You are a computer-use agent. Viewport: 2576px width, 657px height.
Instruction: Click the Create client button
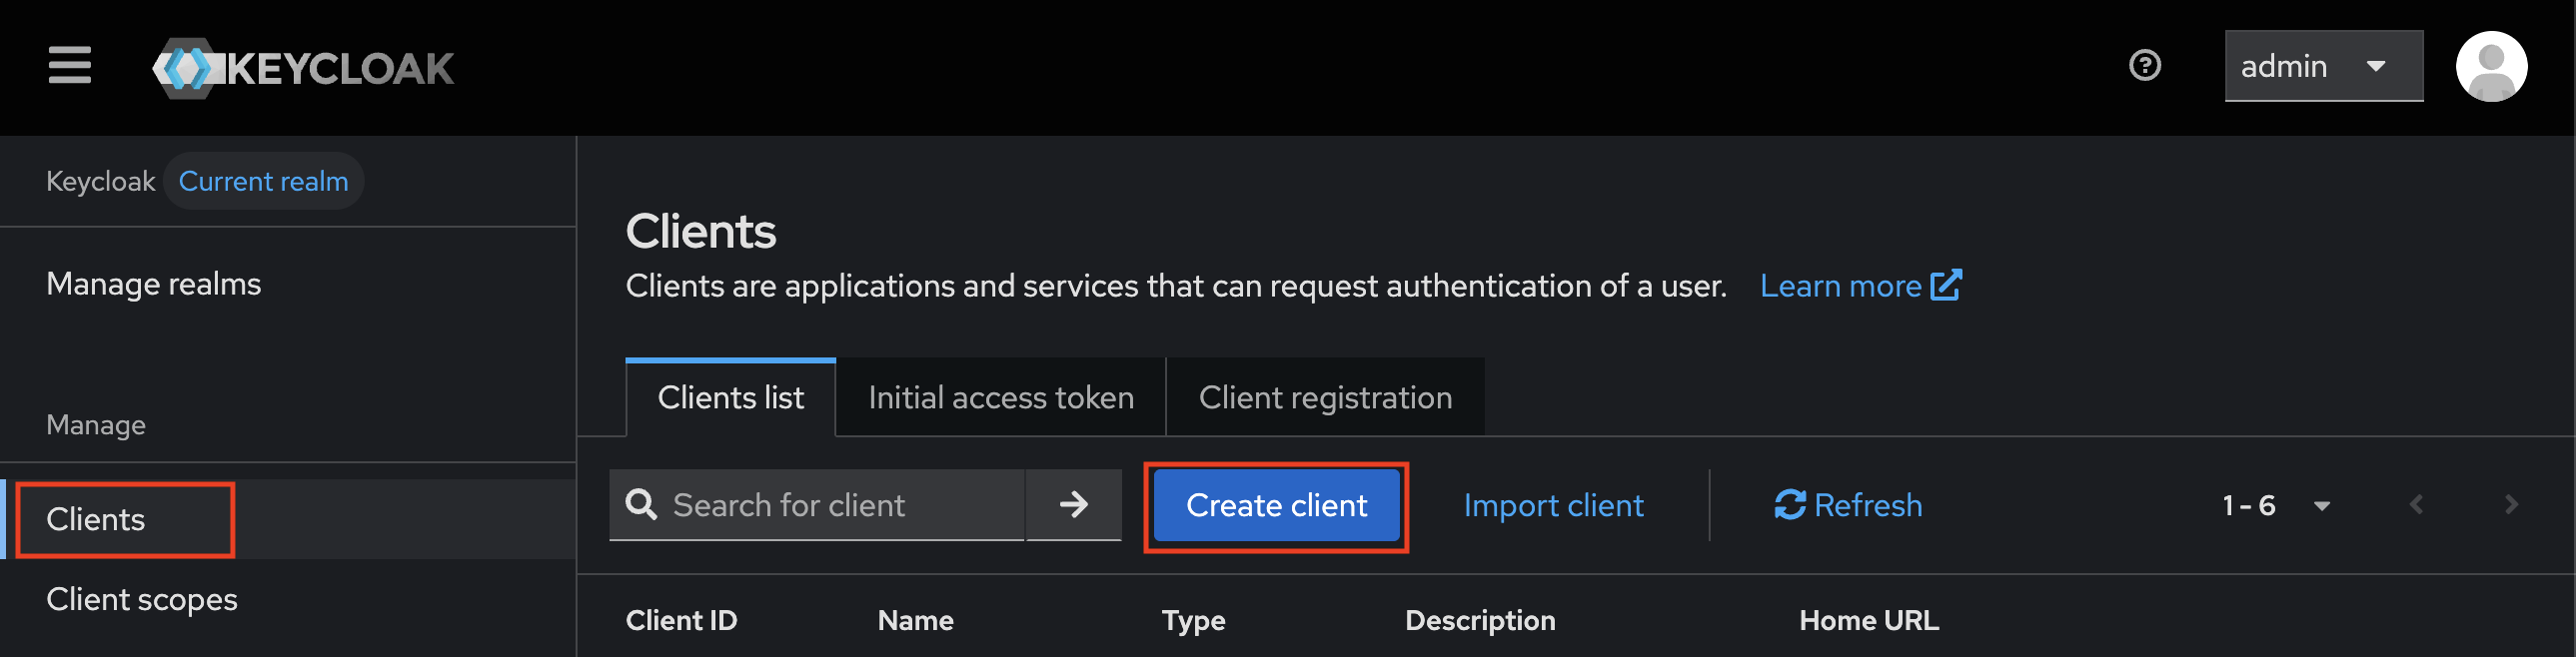tap(1276, 505)
